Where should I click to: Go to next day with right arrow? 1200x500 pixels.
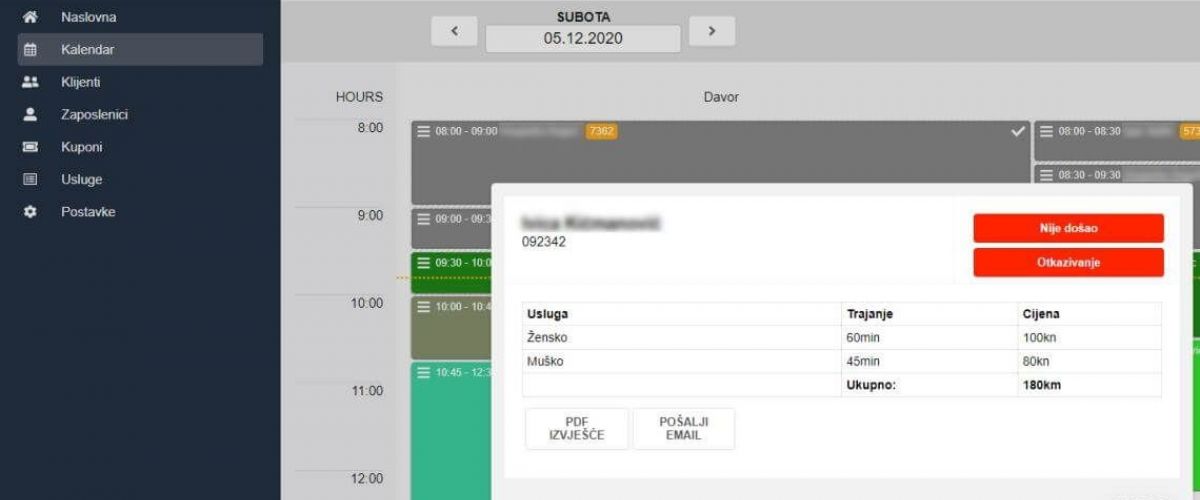(712, 31)
